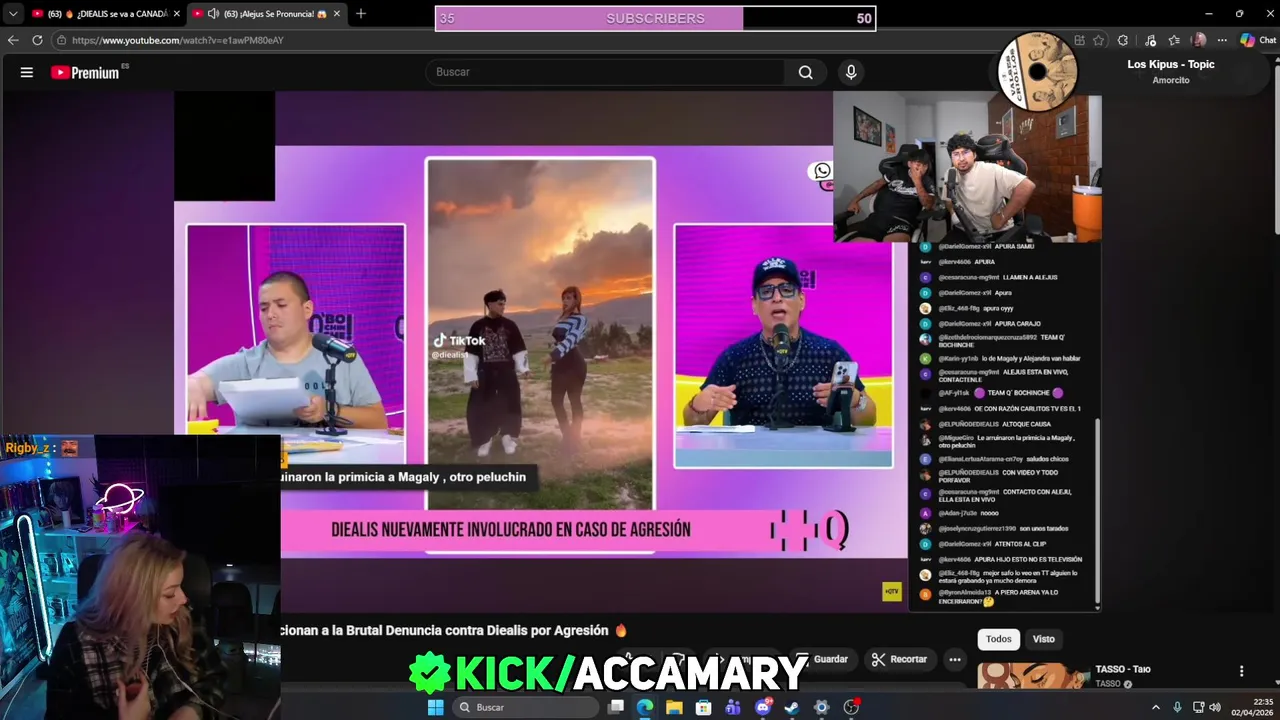The width and height of the screenshot is (1280, 720).
Task: Select the 'Visto' filter chip
Action: coord(1044,639)
